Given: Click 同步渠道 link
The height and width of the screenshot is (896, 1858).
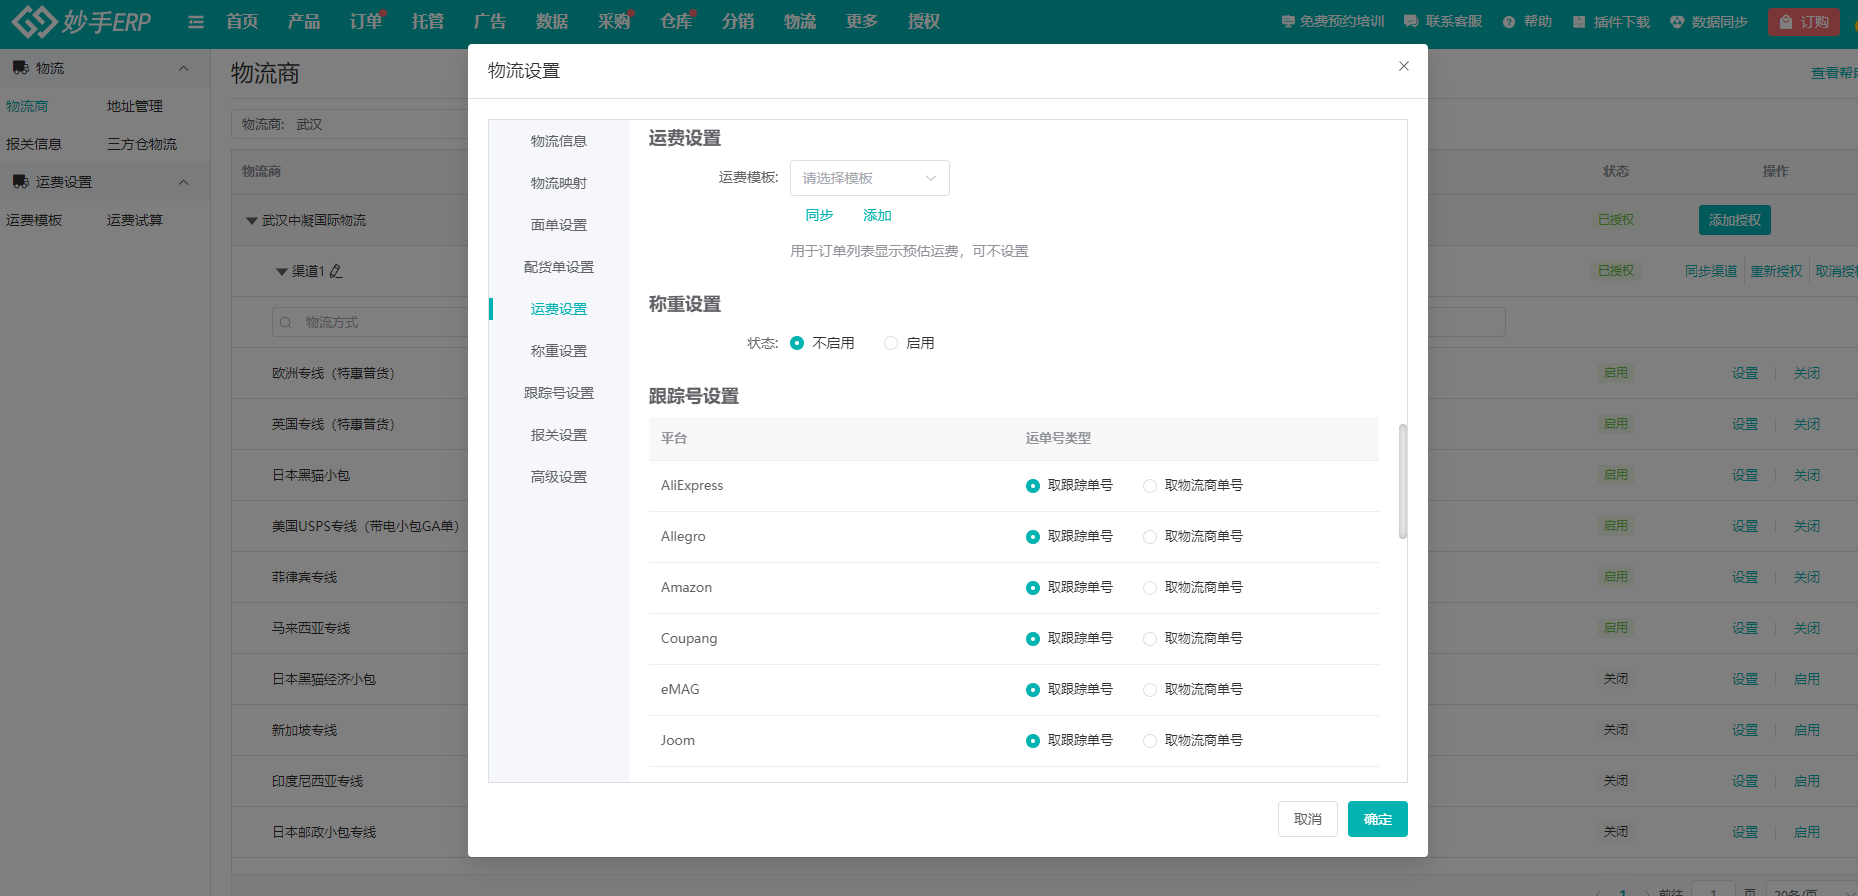Looking at the screenshot, I should (1711, 271).
